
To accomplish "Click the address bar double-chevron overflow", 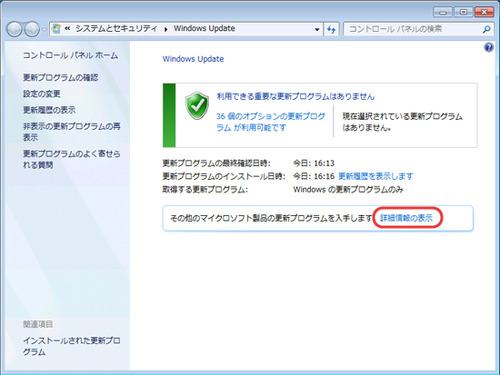I will 67,29.
